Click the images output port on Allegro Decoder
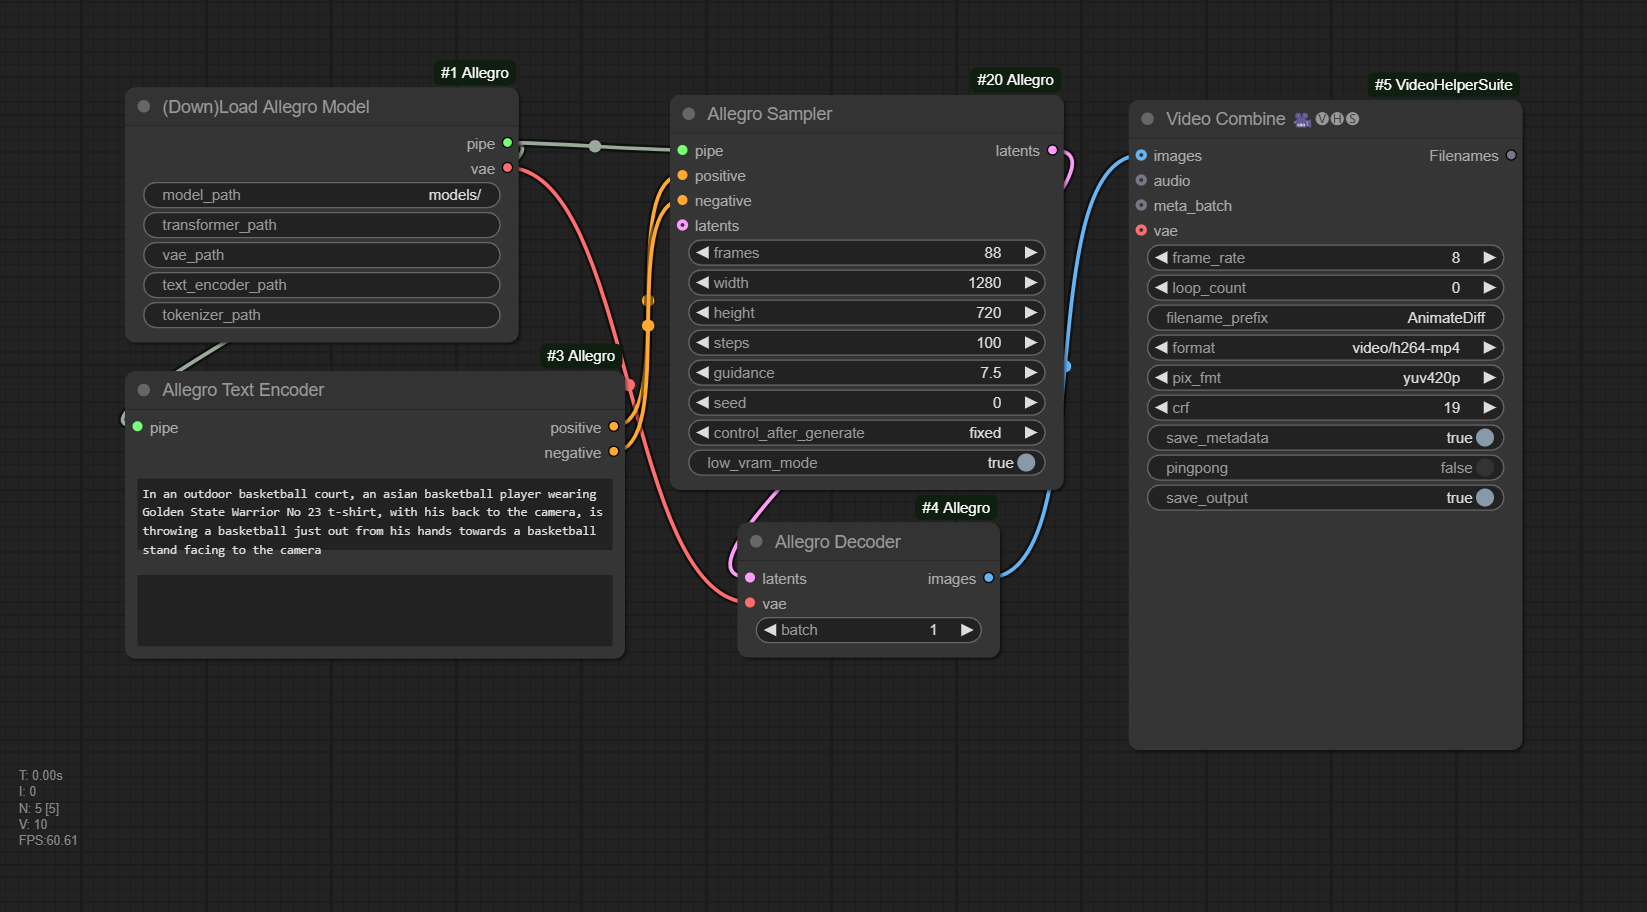 (989, 578)
